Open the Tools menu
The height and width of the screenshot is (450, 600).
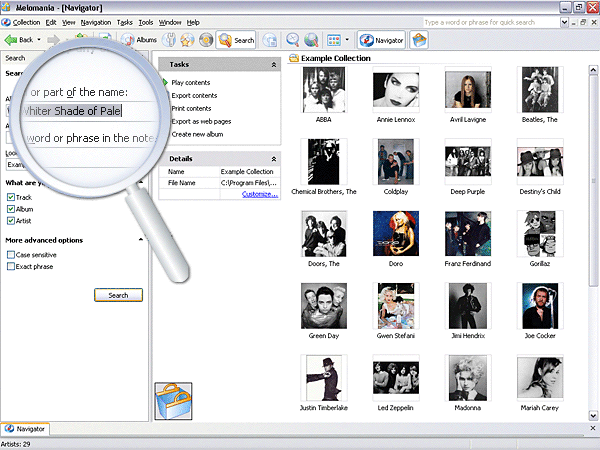[x=146, y=21]
